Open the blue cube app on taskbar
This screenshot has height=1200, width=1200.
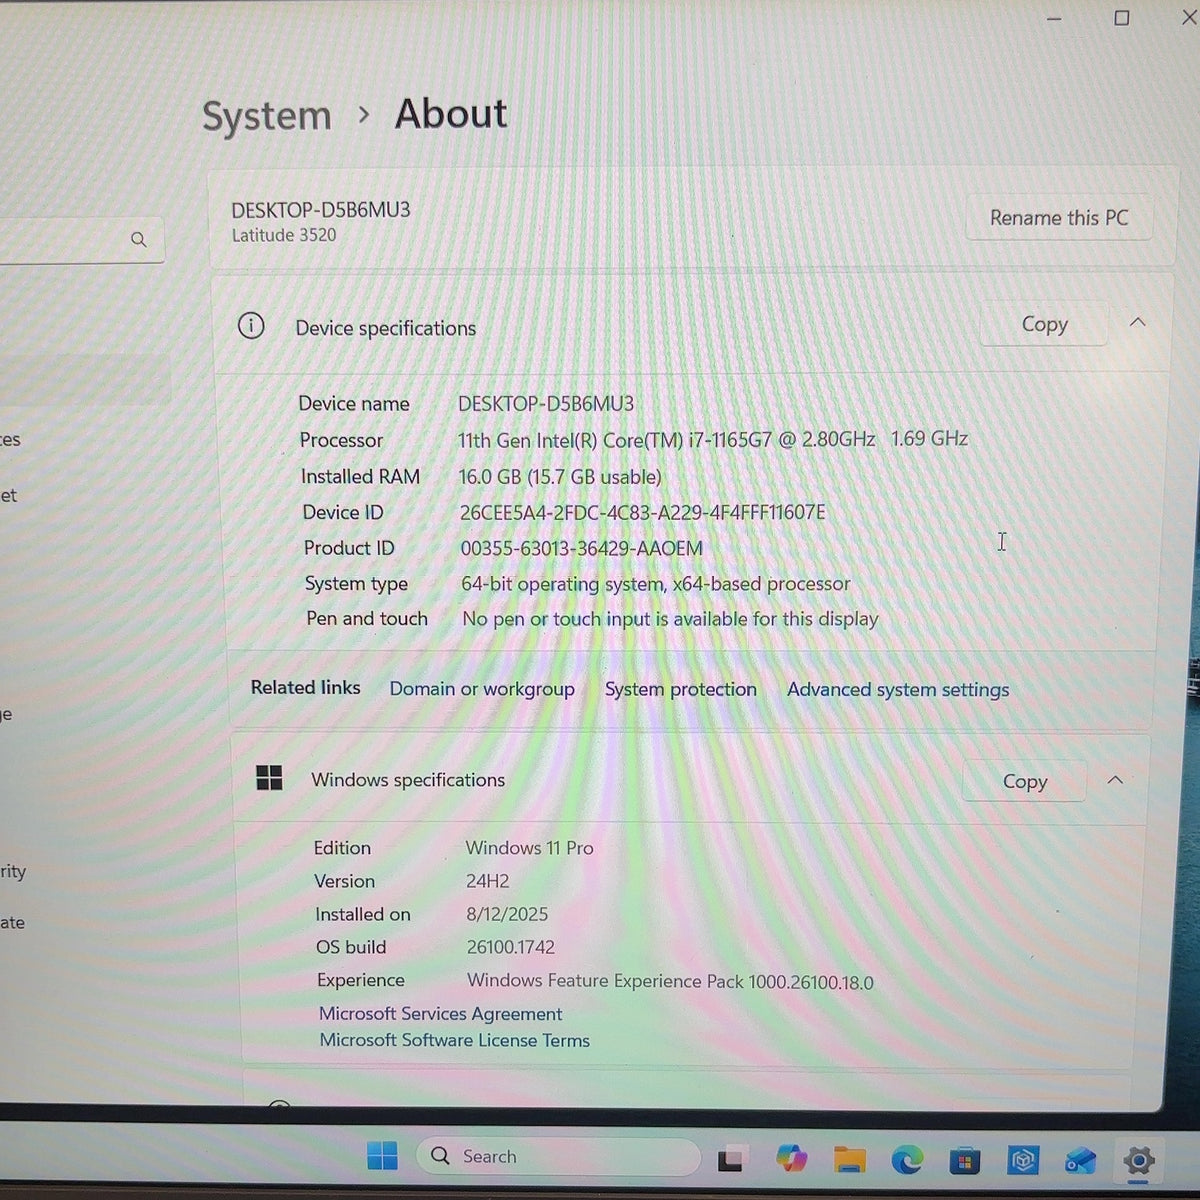[x=1023, y=1160]
